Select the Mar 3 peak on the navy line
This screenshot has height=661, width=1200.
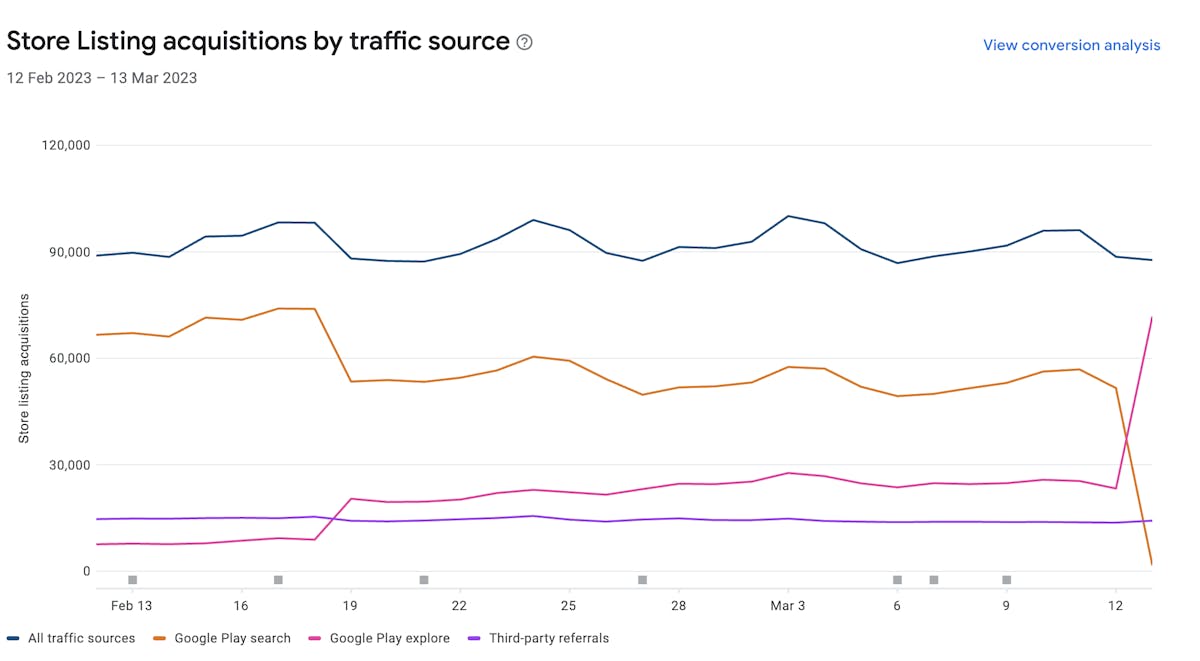(789, 215)
